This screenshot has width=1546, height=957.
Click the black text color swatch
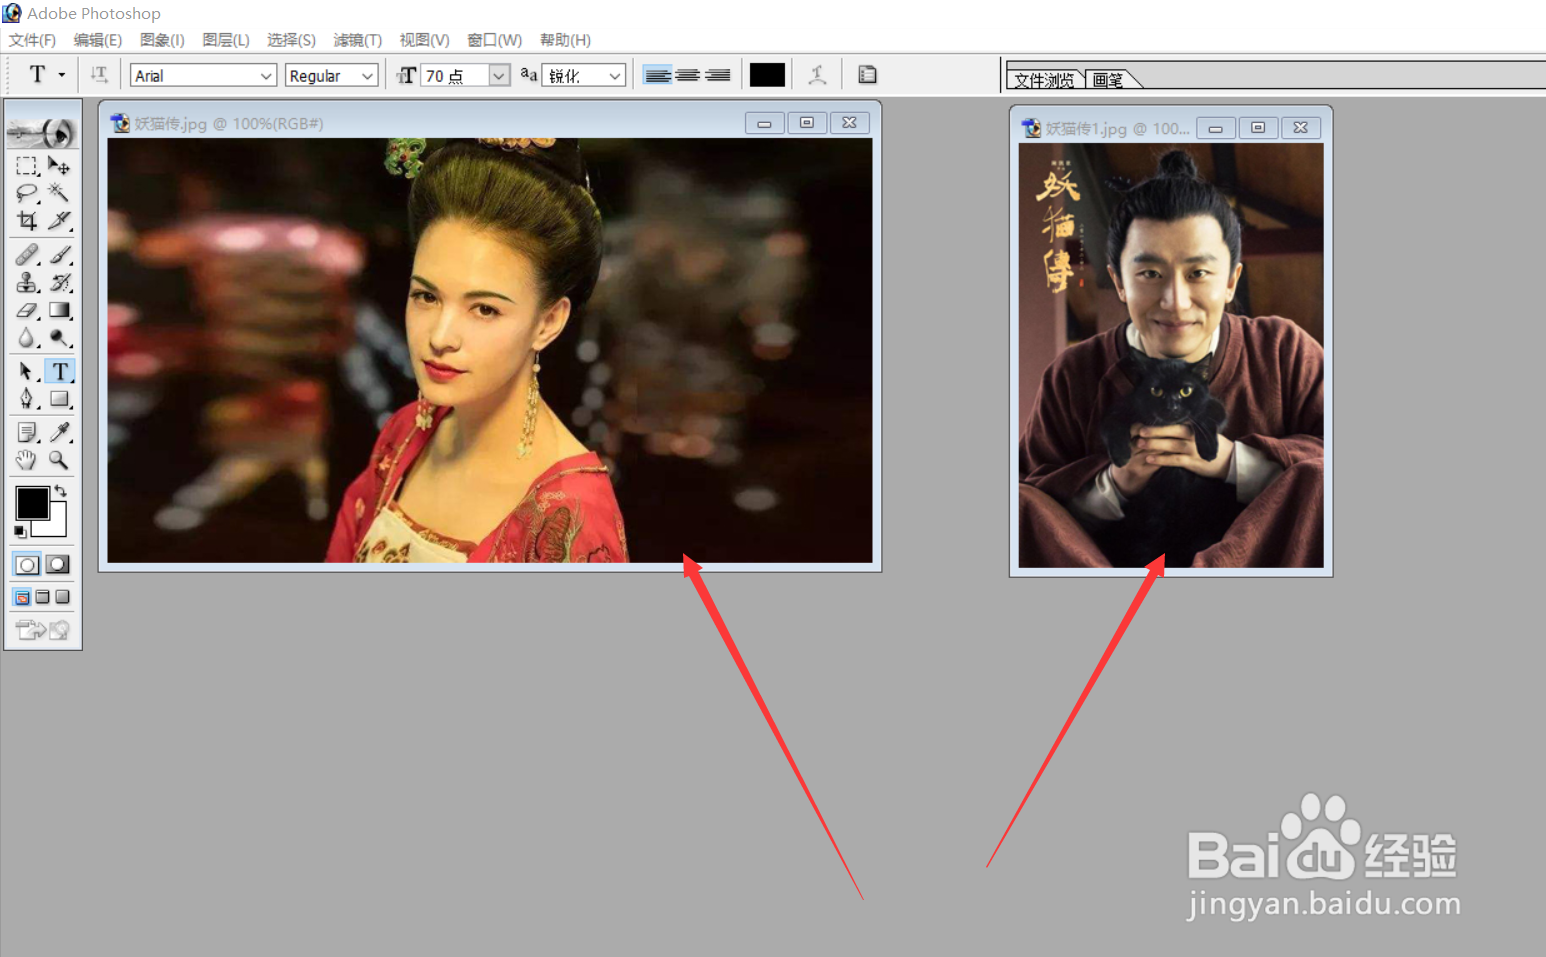[767, 75]
